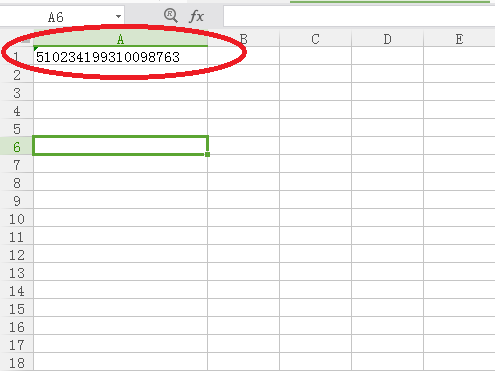Screen dimensions: 495x371
Task: Click the select-all corner of the sheet
Action: 17,39
